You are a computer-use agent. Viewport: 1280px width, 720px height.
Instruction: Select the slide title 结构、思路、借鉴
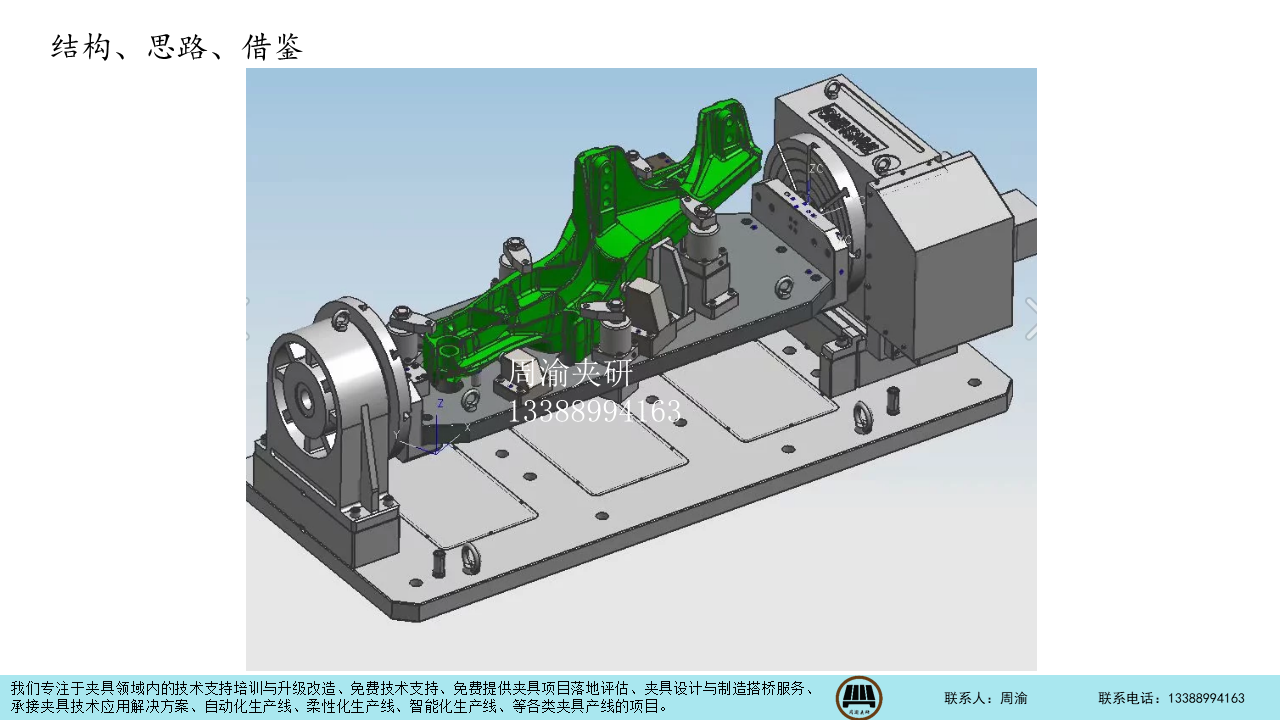177,47
